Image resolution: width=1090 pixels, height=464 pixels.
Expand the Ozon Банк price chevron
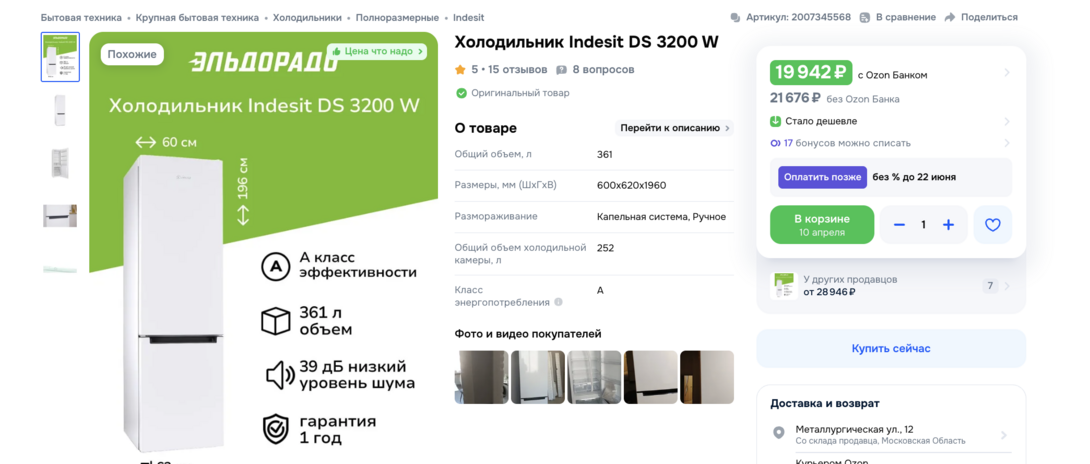(x=1007, y=72)
